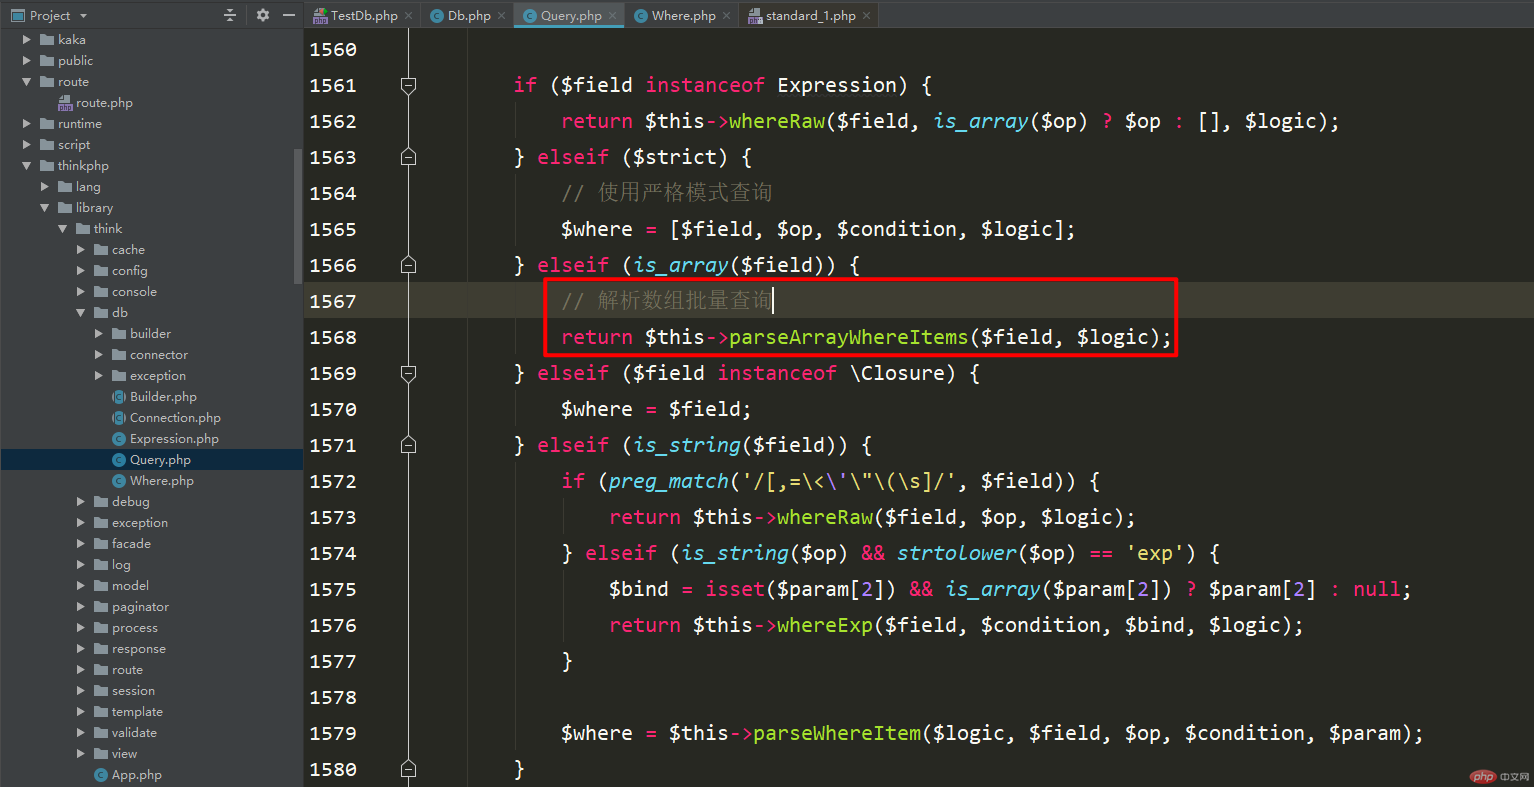Select the facade folder
1534x787 pixels.
[131, 544]
